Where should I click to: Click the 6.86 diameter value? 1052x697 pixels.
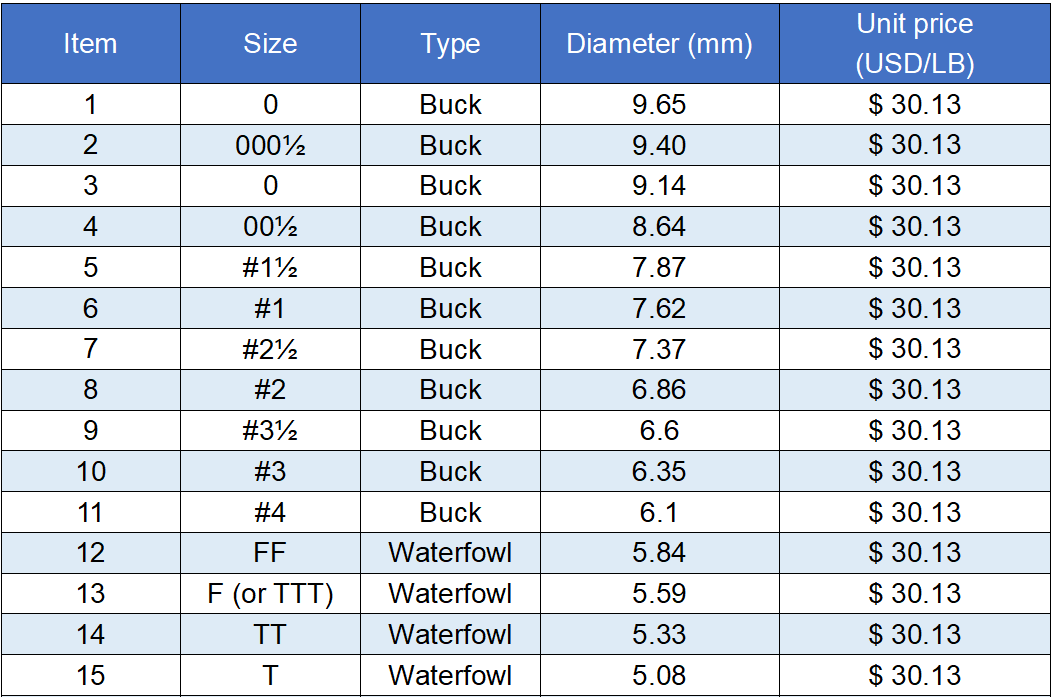(x=660, y=390)
